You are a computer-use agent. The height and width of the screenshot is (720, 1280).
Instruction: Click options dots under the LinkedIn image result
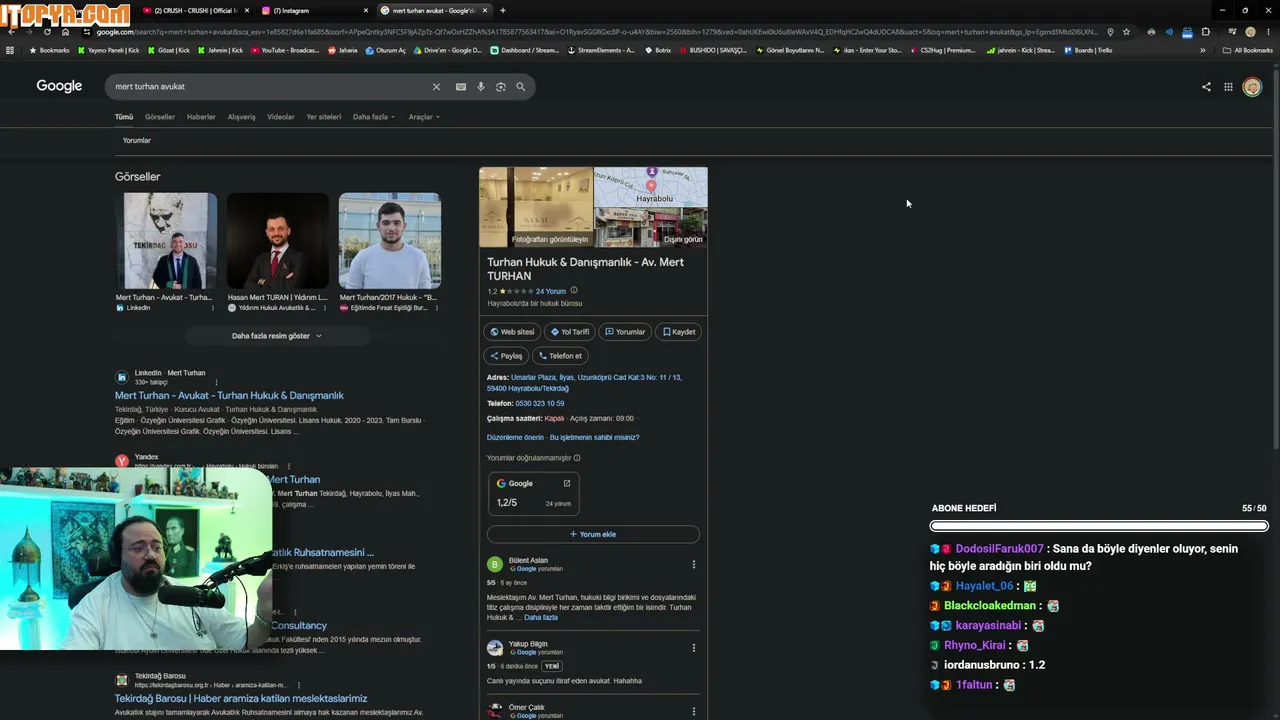(x=215, y=308)
